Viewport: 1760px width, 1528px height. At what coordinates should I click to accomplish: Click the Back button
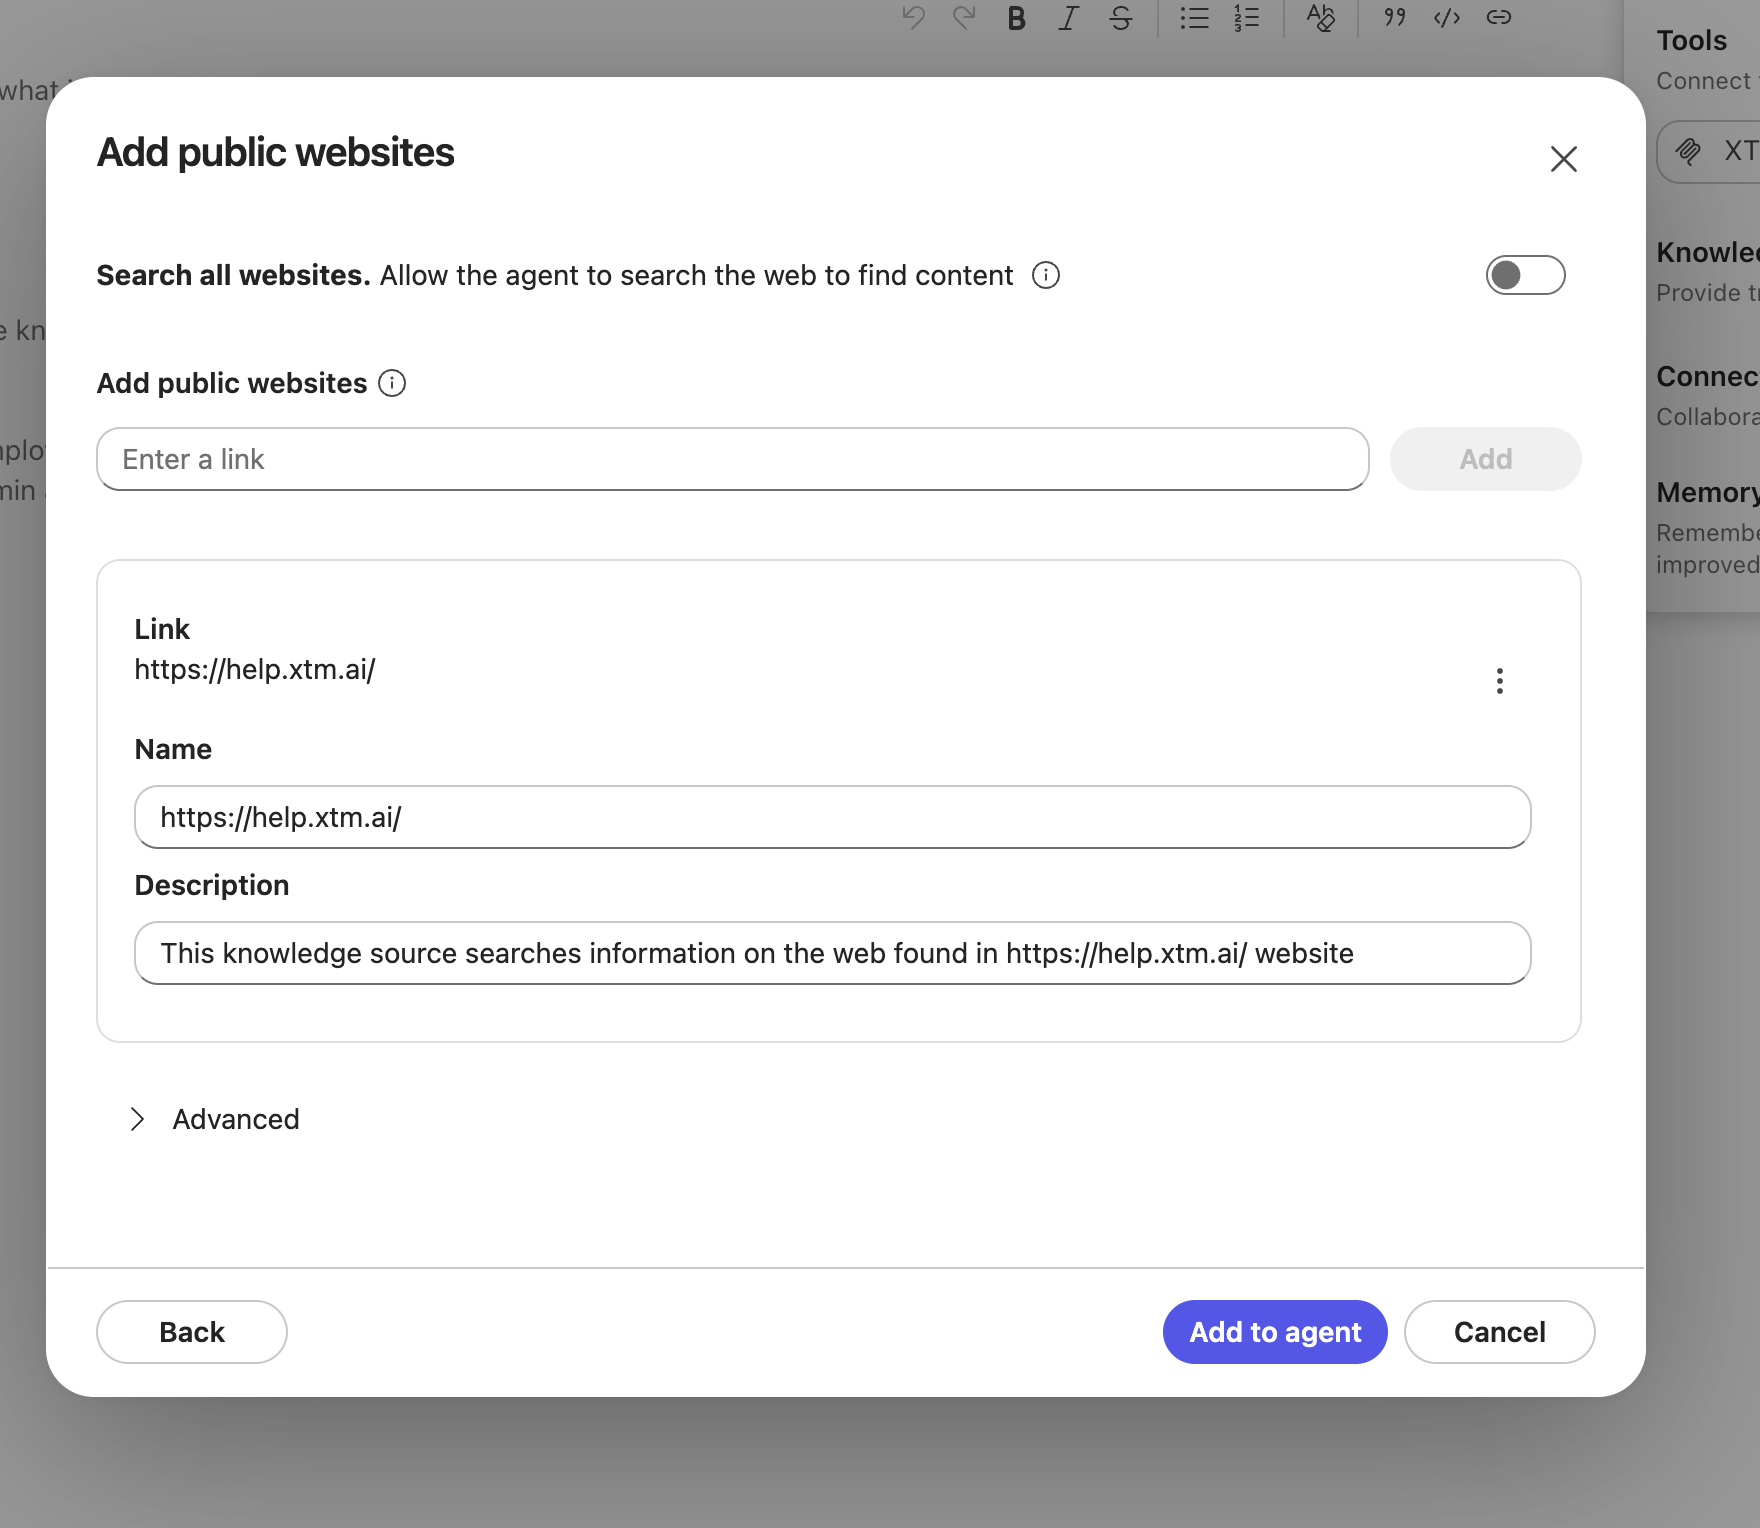[x=192, y=1332]
